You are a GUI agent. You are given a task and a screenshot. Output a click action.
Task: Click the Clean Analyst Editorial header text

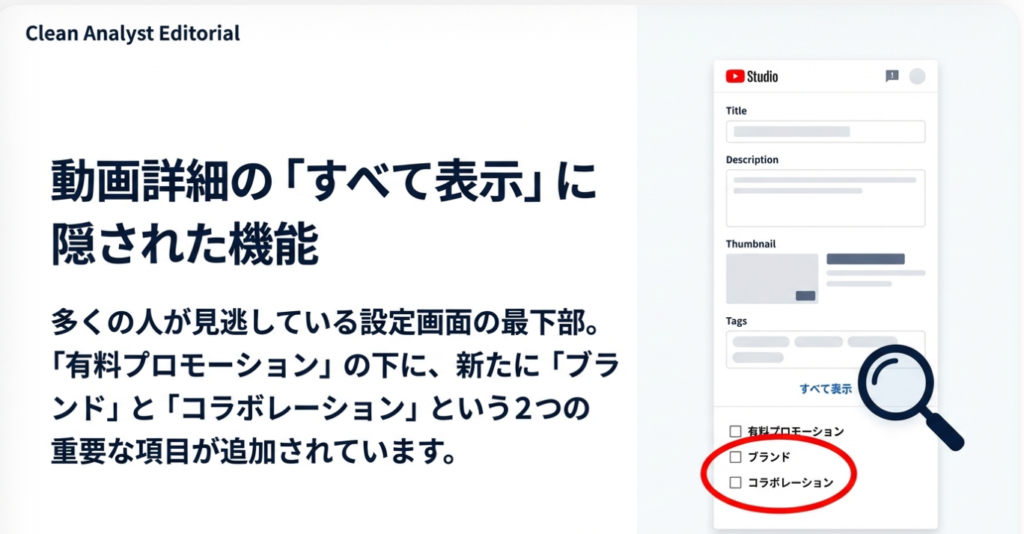tap(133, 33)
